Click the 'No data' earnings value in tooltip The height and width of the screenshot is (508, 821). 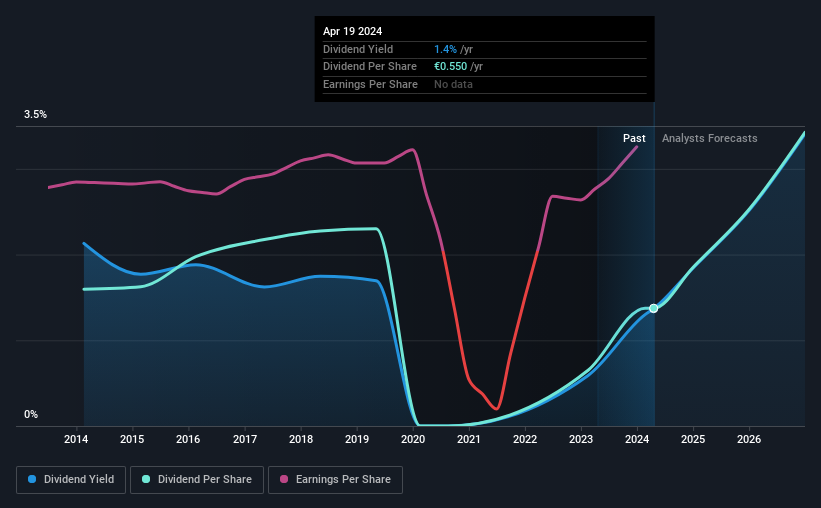tap(453, 84)
